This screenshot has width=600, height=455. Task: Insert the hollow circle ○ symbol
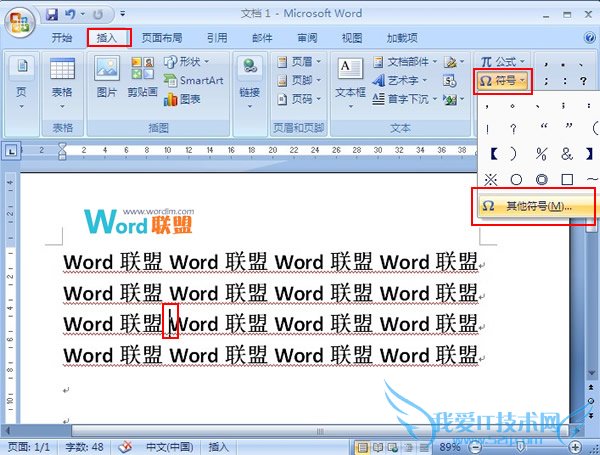click(516, 179)
